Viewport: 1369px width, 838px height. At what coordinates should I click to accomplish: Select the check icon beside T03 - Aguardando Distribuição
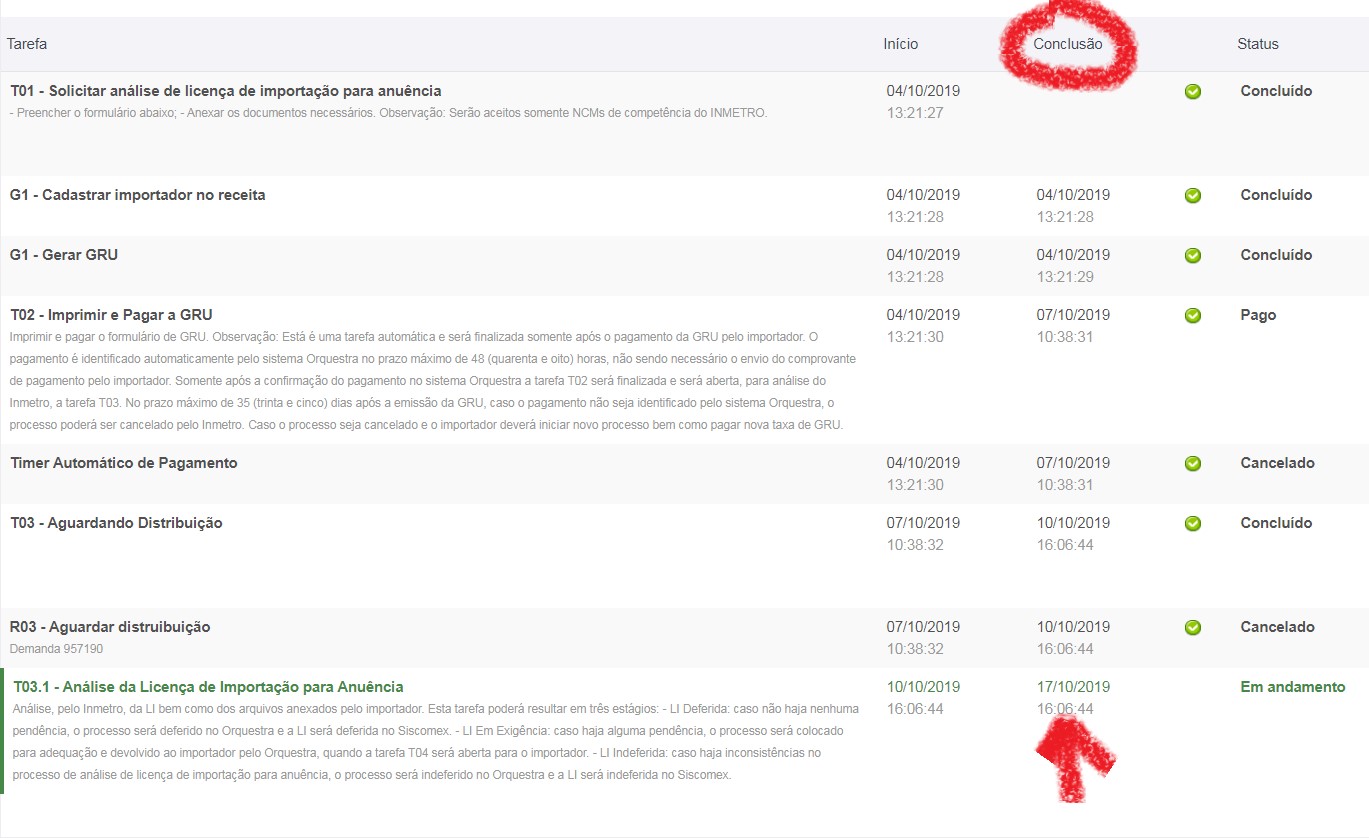pos(1192,523)
